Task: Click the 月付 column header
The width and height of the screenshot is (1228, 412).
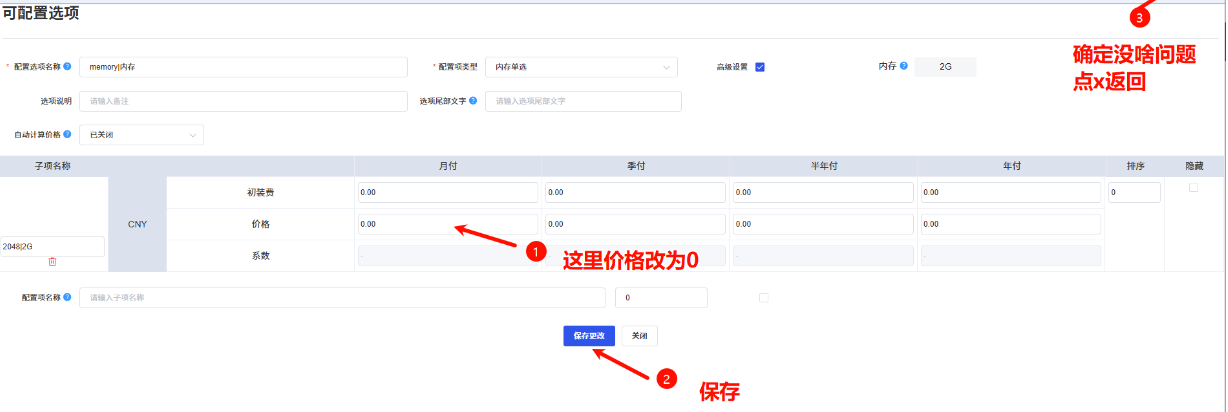Action: pos(448,165)
